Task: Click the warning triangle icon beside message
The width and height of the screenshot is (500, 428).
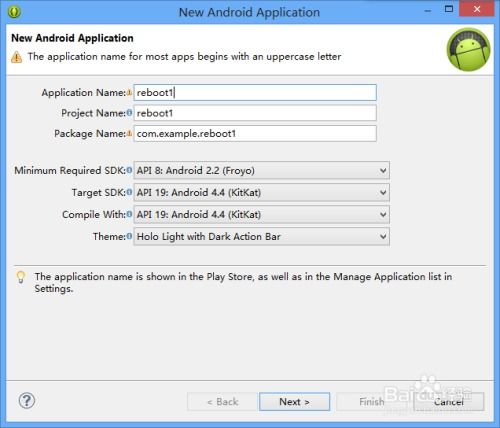Action: pyautogui.click(x=16, y=57)
